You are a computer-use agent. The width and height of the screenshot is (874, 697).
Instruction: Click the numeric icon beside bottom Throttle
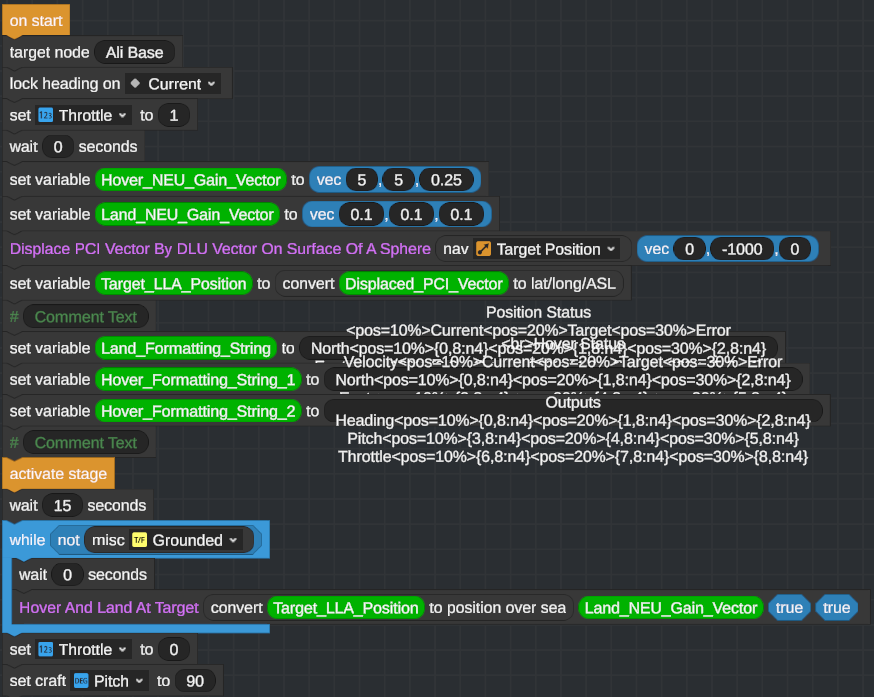(46, 650)
